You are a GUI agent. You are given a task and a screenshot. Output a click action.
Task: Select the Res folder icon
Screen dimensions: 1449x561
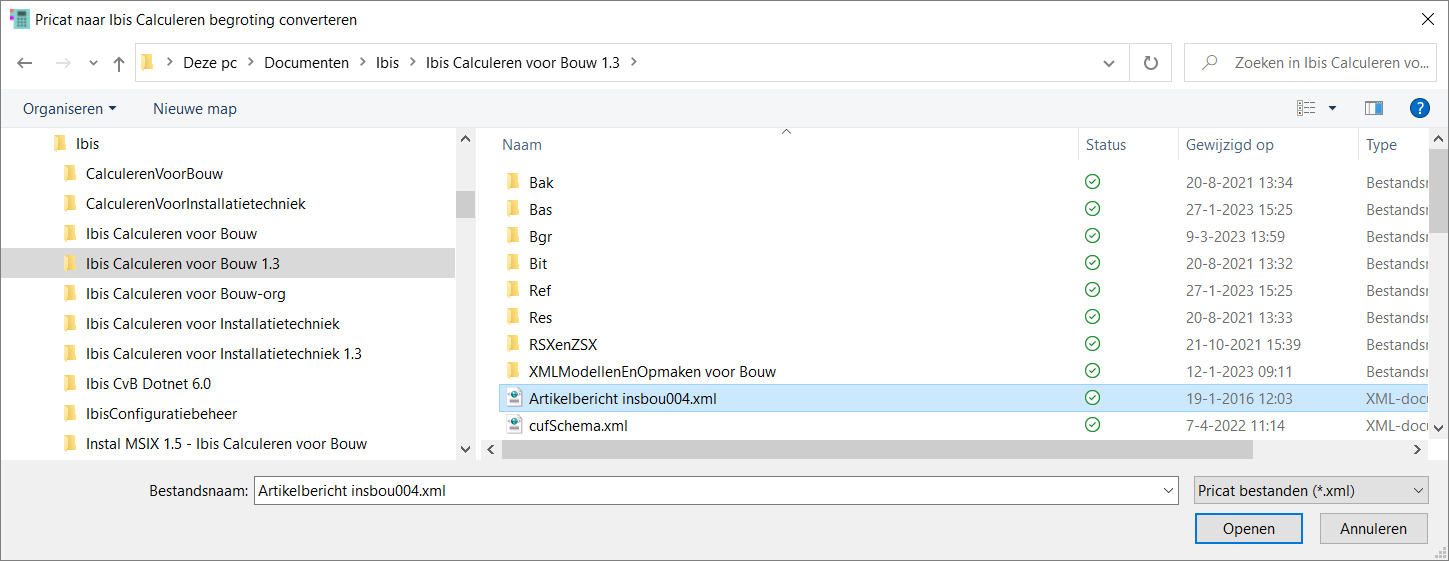click(514, 317)
